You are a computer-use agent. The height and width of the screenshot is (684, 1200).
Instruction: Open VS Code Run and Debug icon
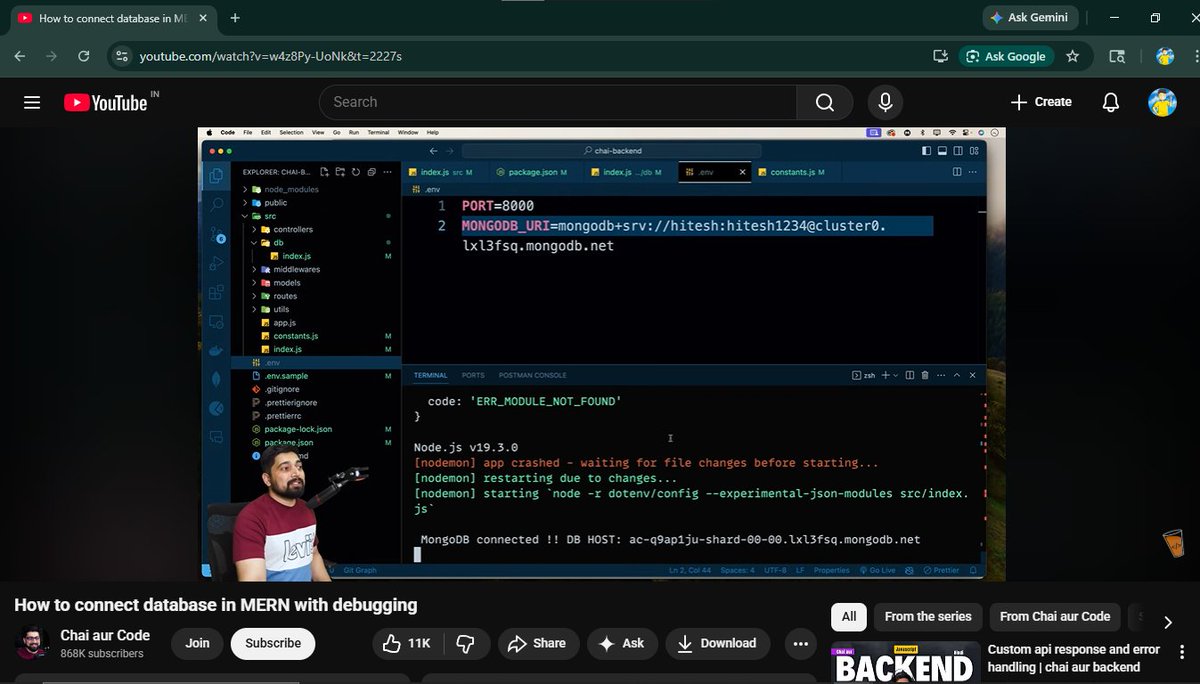coord(215,264)
